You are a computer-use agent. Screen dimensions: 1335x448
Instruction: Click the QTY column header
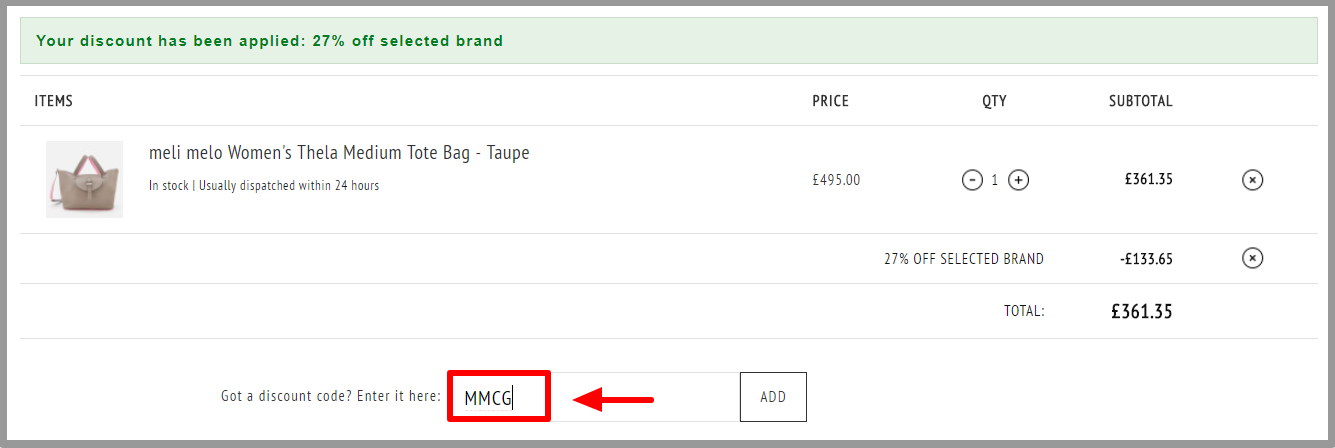pyautogui.click(x=994, y=101)
